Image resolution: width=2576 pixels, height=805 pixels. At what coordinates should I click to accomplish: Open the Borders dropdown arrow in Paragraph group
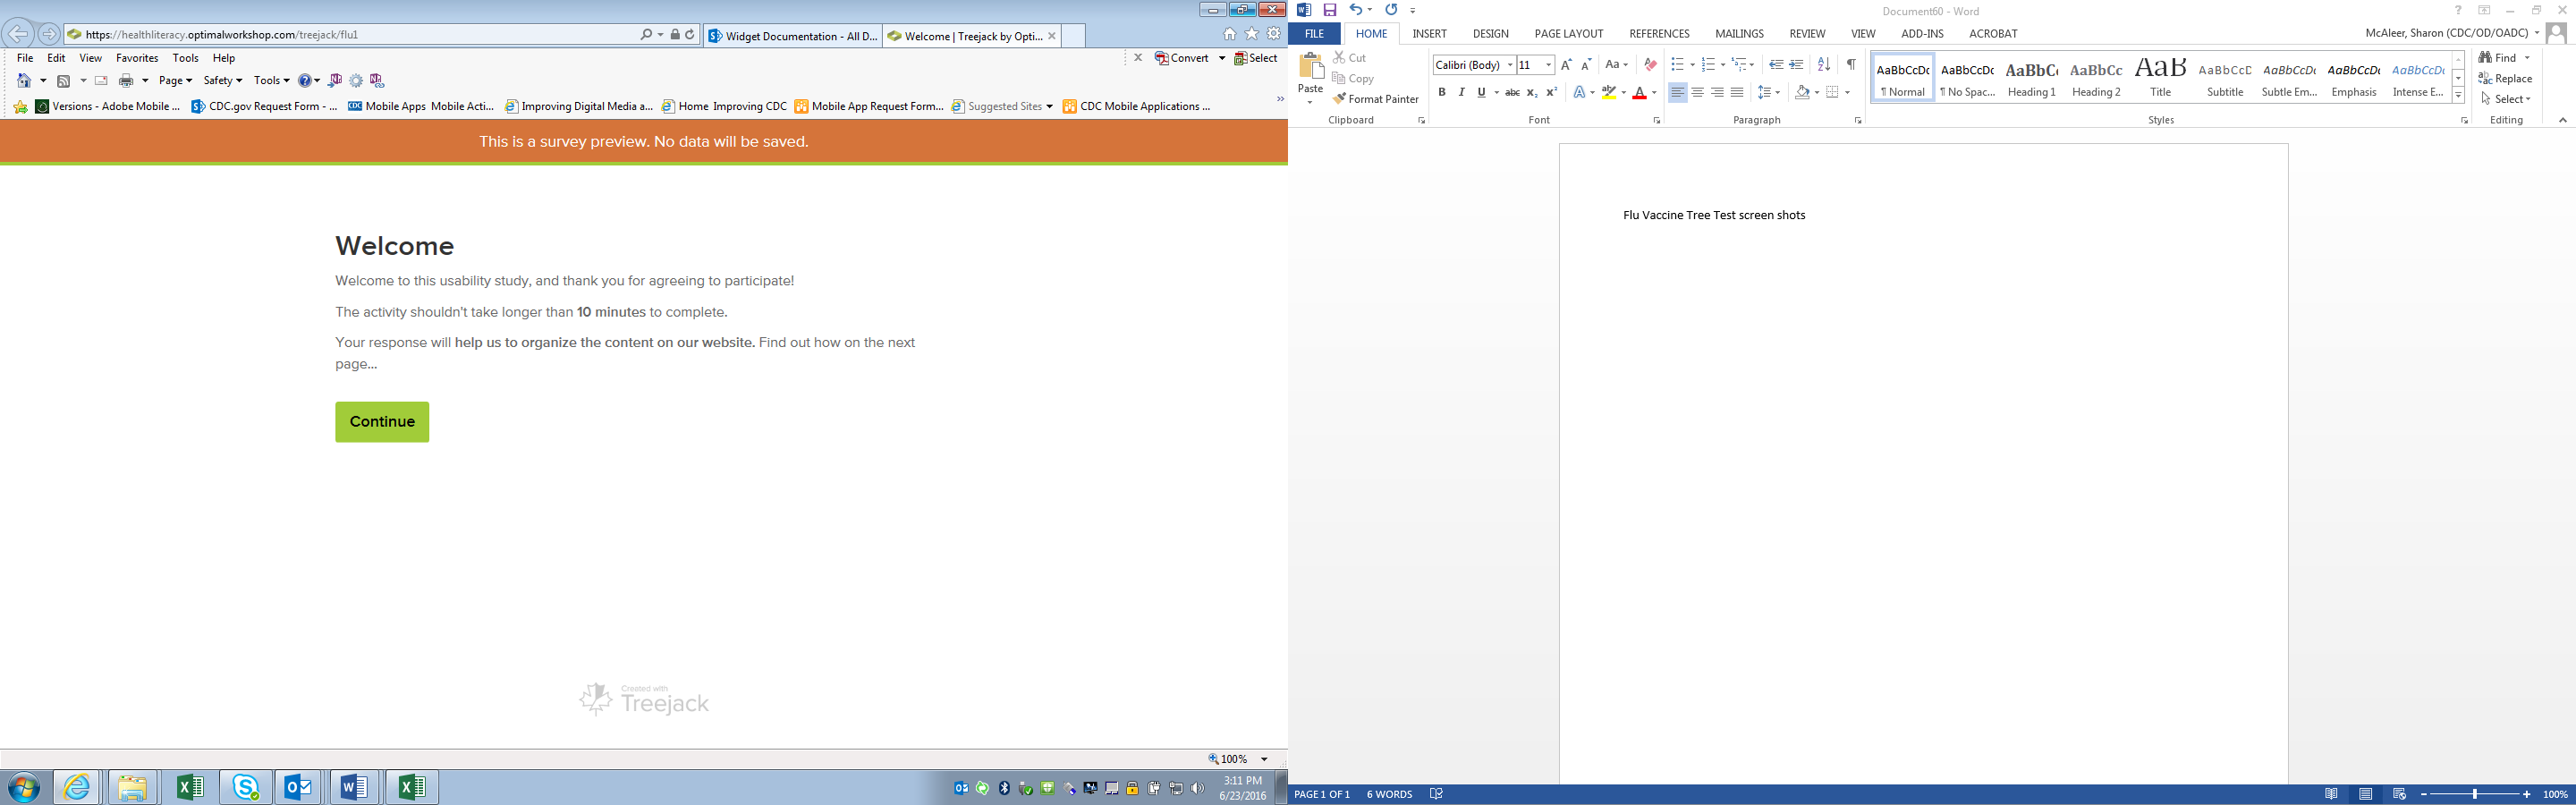coord(1847,93)
